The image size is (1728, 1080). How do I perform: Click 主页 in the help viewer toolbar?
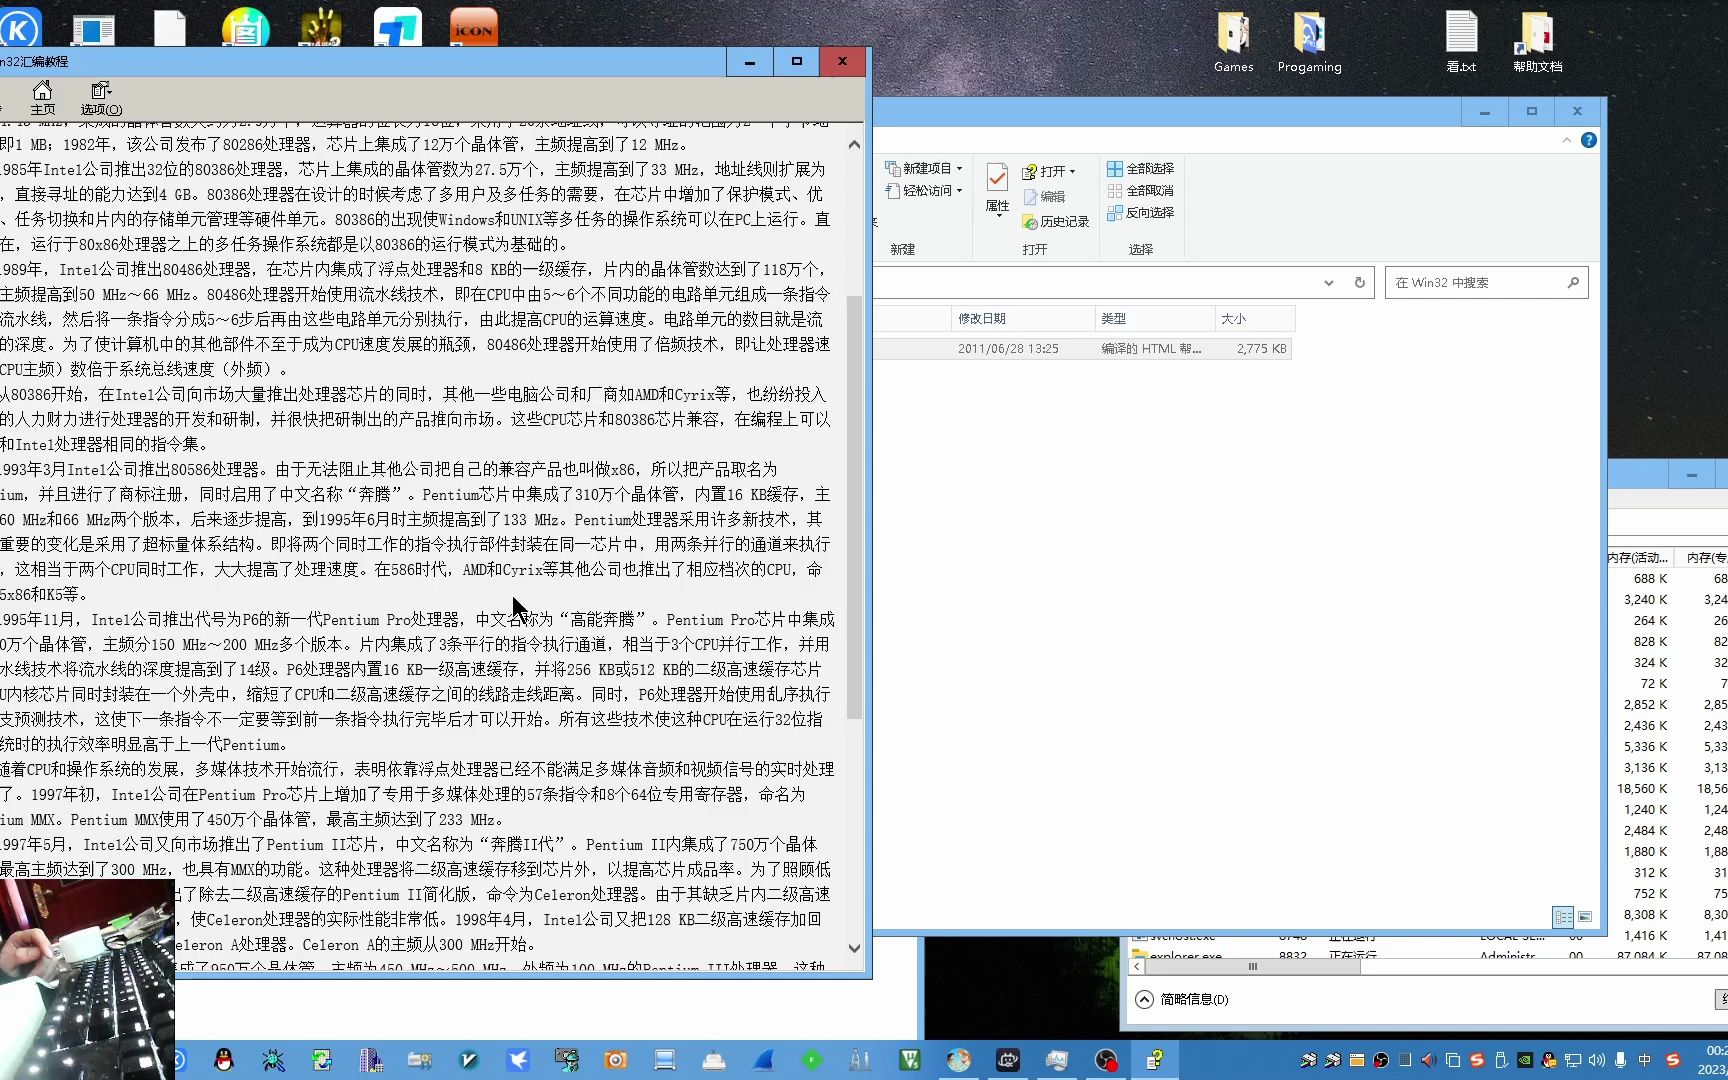[x=42, y=97]
